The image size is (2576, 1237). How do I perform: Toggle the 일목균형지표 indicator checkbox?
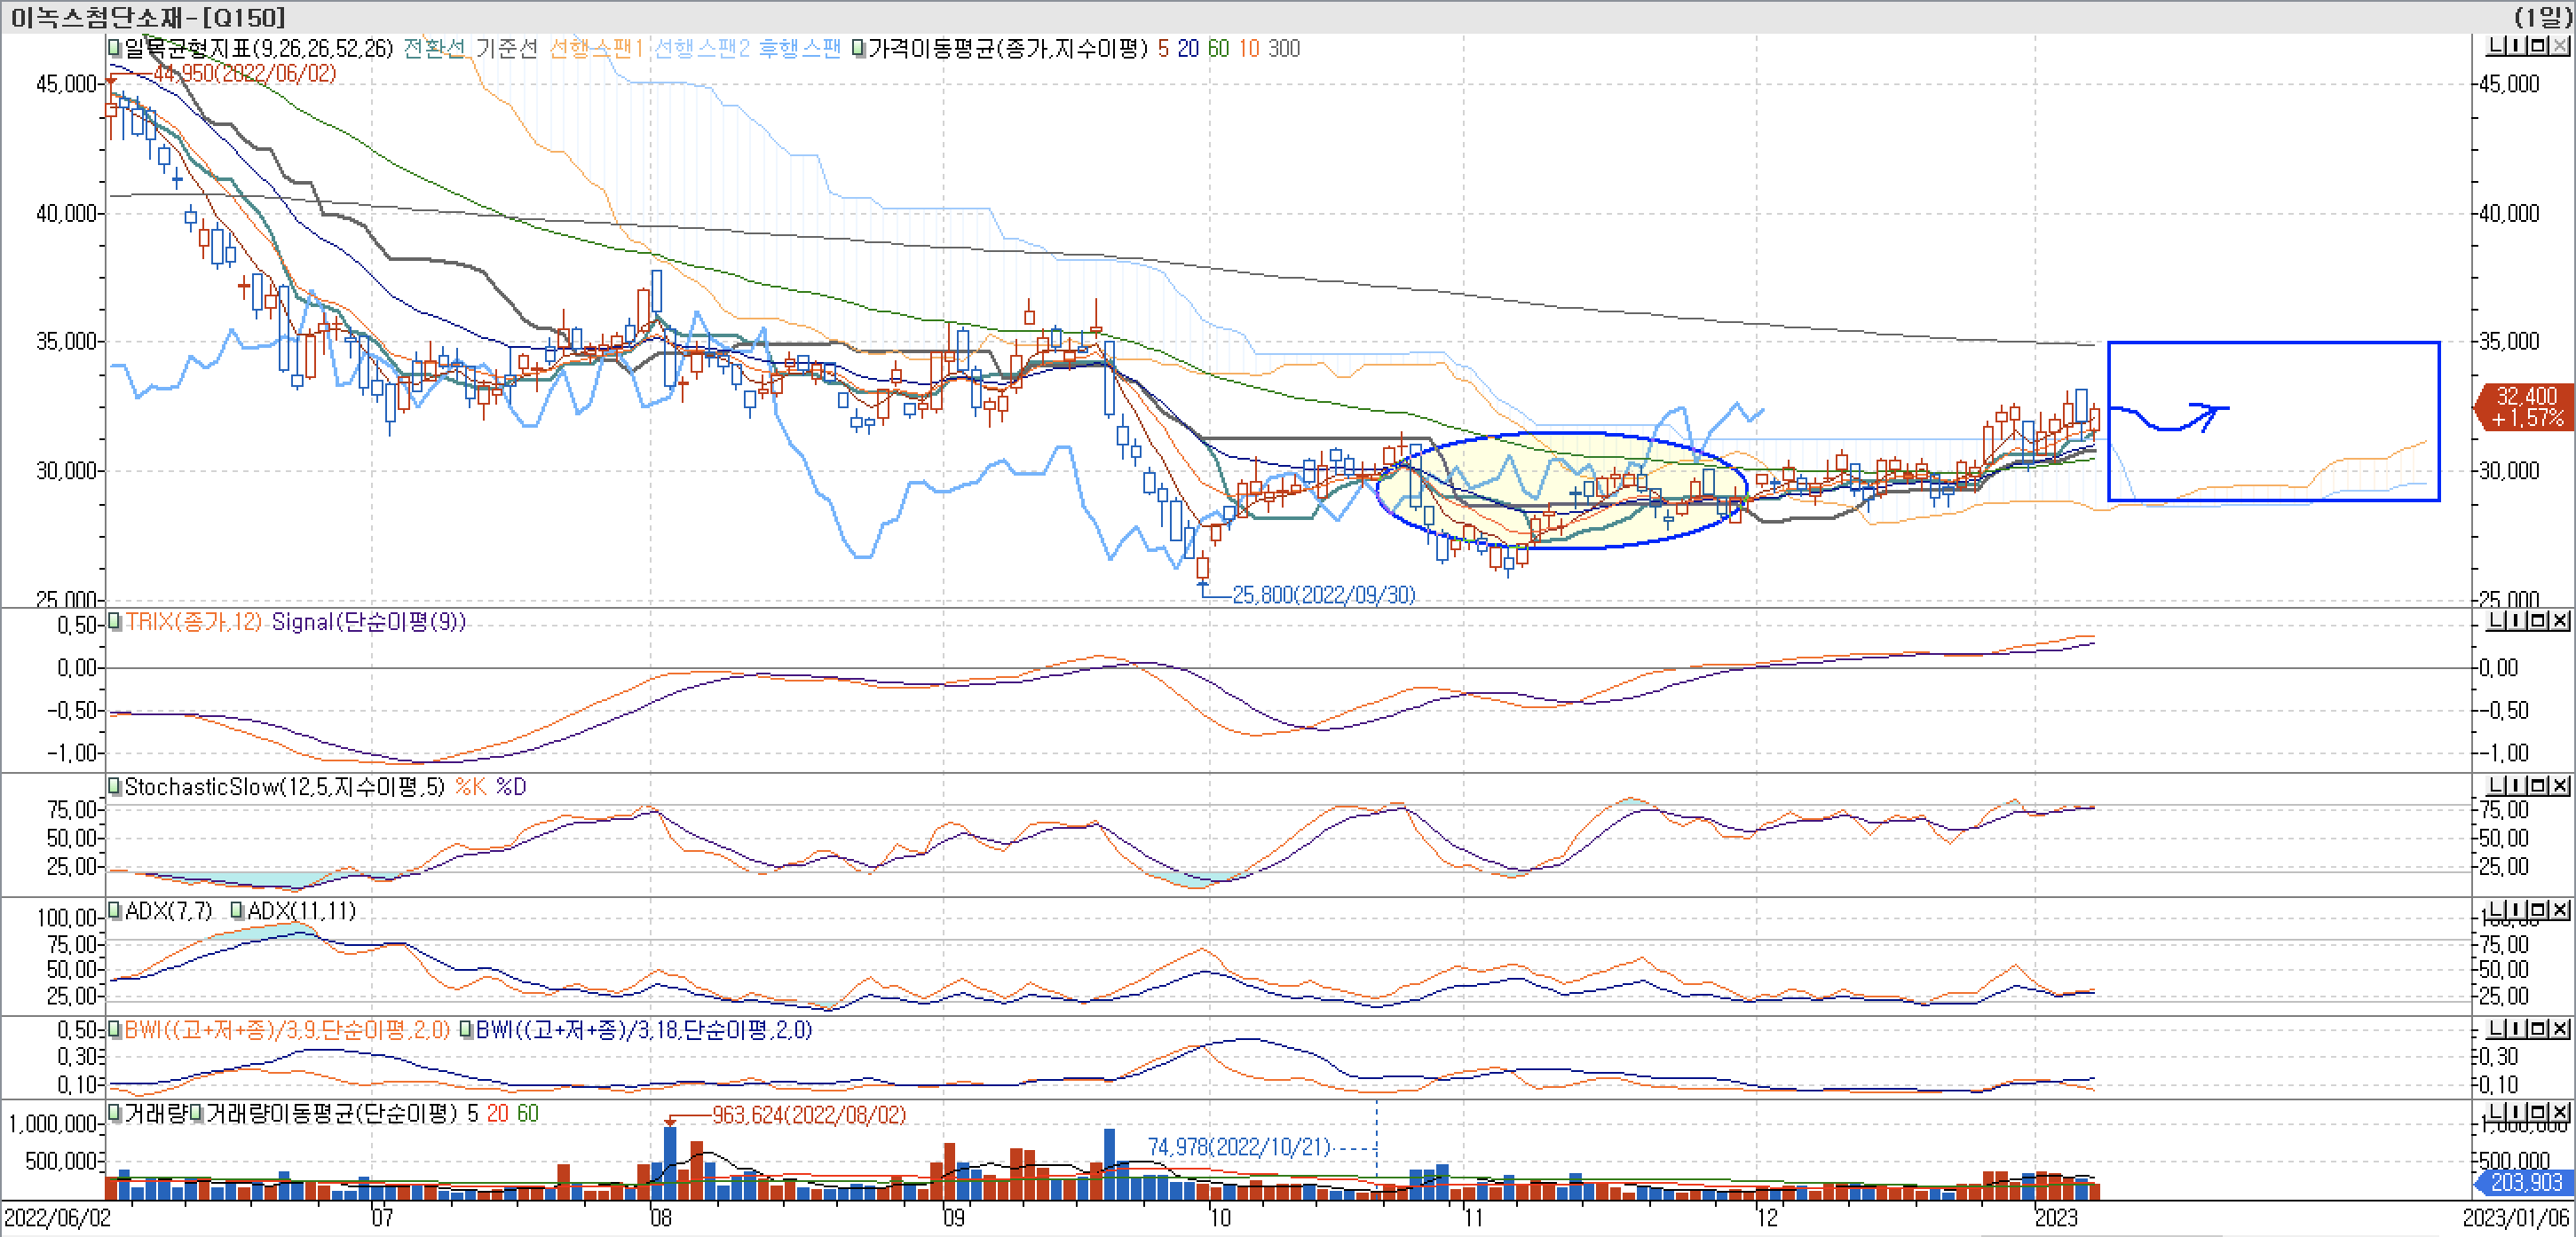pyautogui.click(x=114, y=48)
